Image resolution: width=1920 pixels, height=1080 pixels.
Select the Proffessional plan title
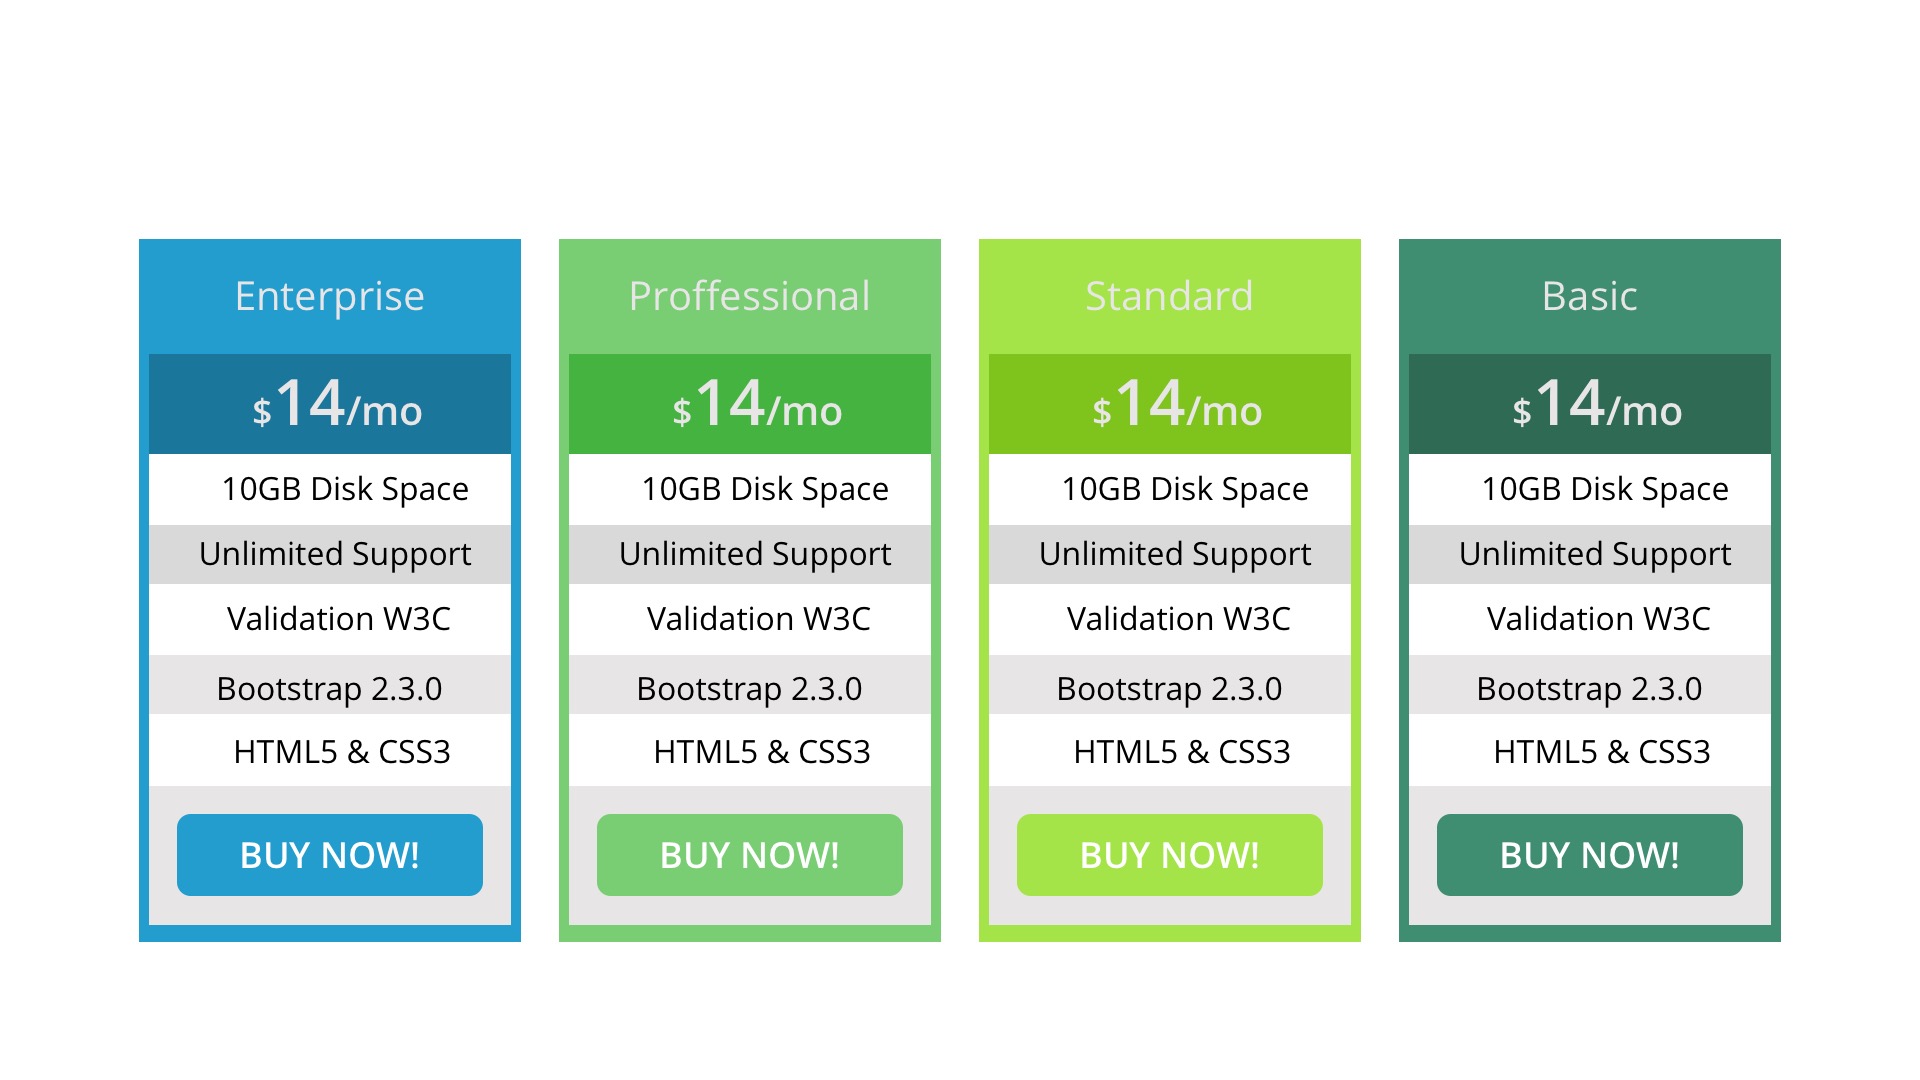click(750, 296)
